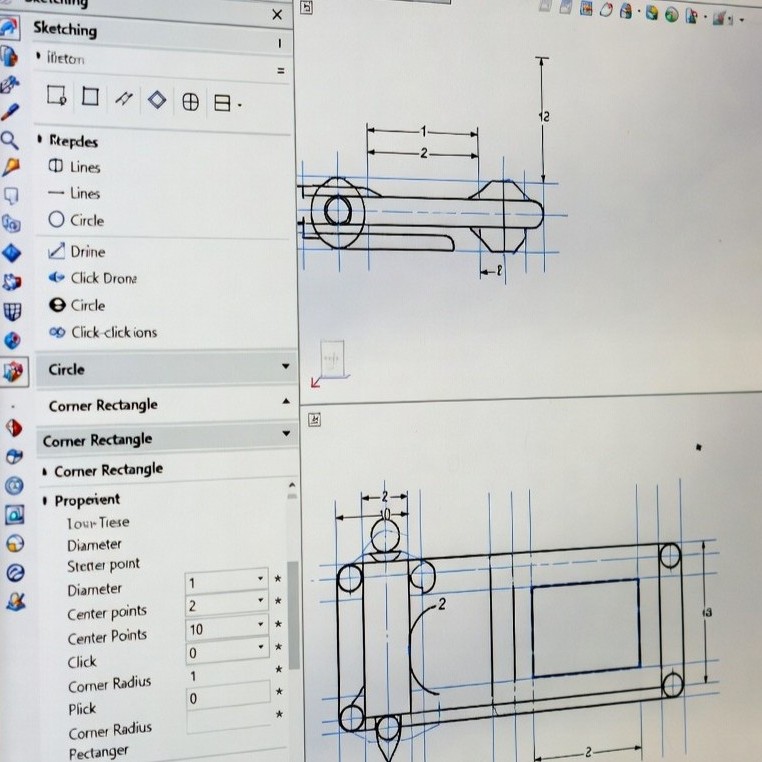This screenshot has height=762, width=762.
Task: Expand the Circle section dropdown arrow
Action: click(x=286, y=367)
